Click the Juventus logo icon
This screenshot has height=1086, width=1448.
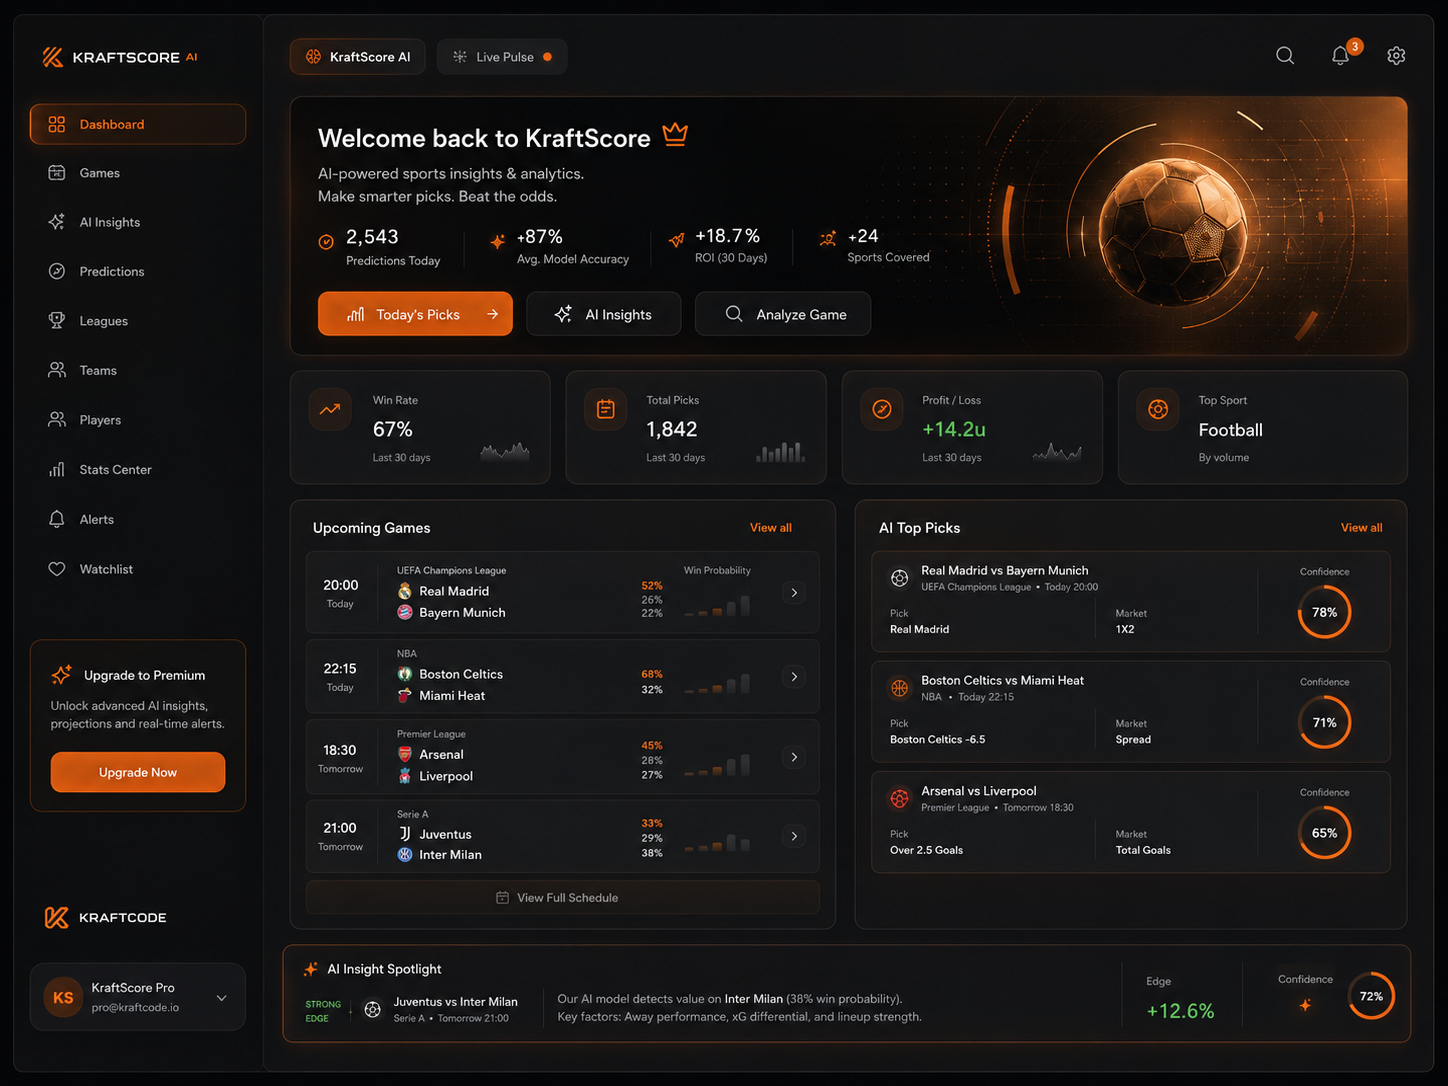pyautogui.click(x=405, y=834)
